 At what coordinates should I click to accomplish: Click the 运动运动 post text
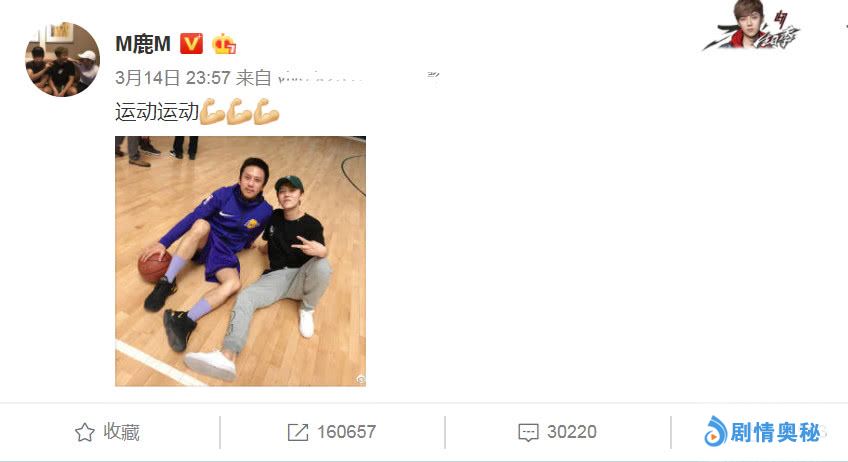click(157, 112)
